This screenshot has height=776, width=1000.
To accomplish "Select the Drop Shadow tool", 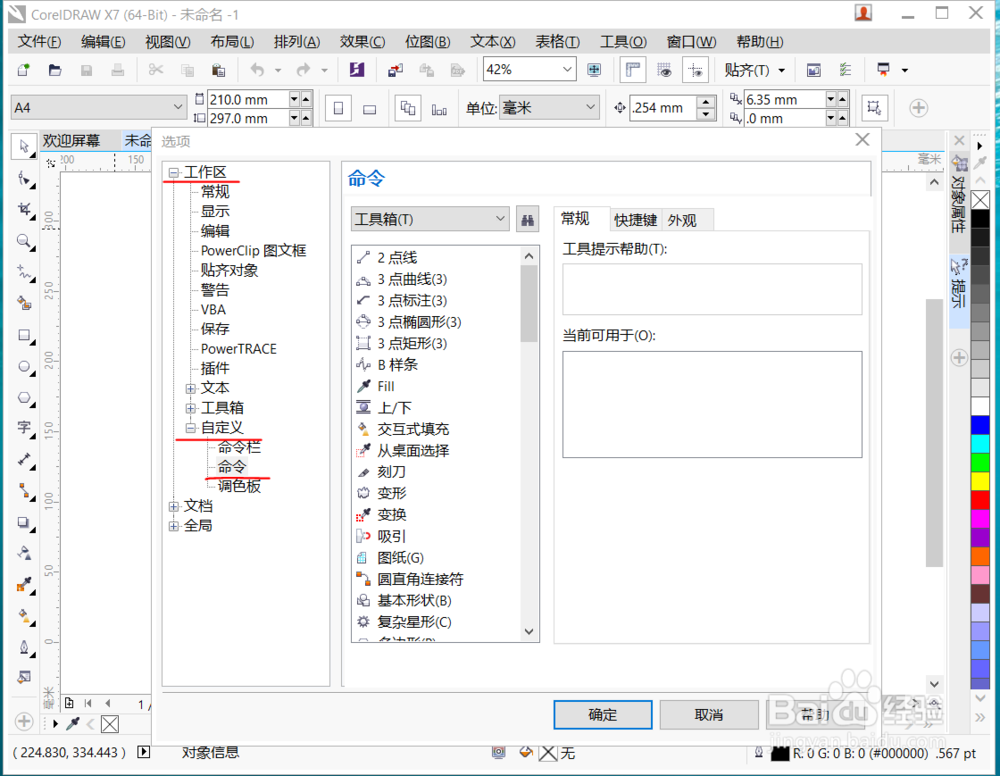I will coord(24,523).
